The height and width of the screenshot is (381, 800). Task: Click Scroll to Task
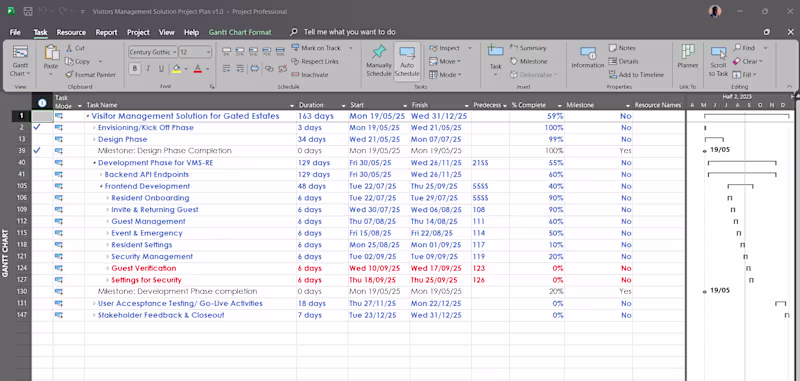[x=718, y=62]
